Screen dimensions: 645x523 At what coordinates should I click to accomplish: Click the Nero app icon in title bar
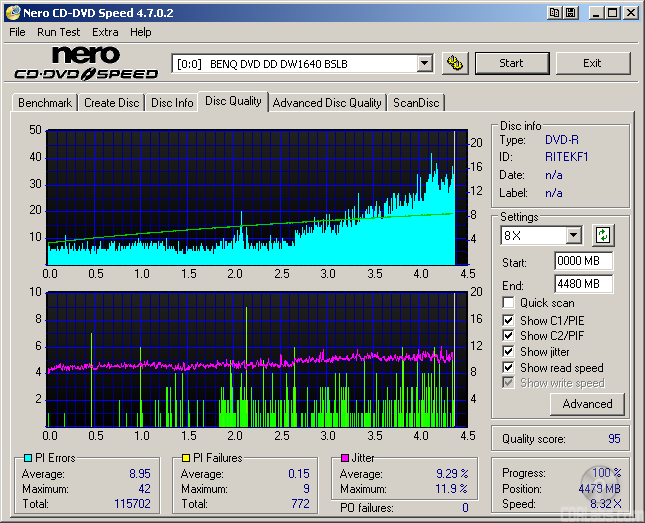point(13,13)
